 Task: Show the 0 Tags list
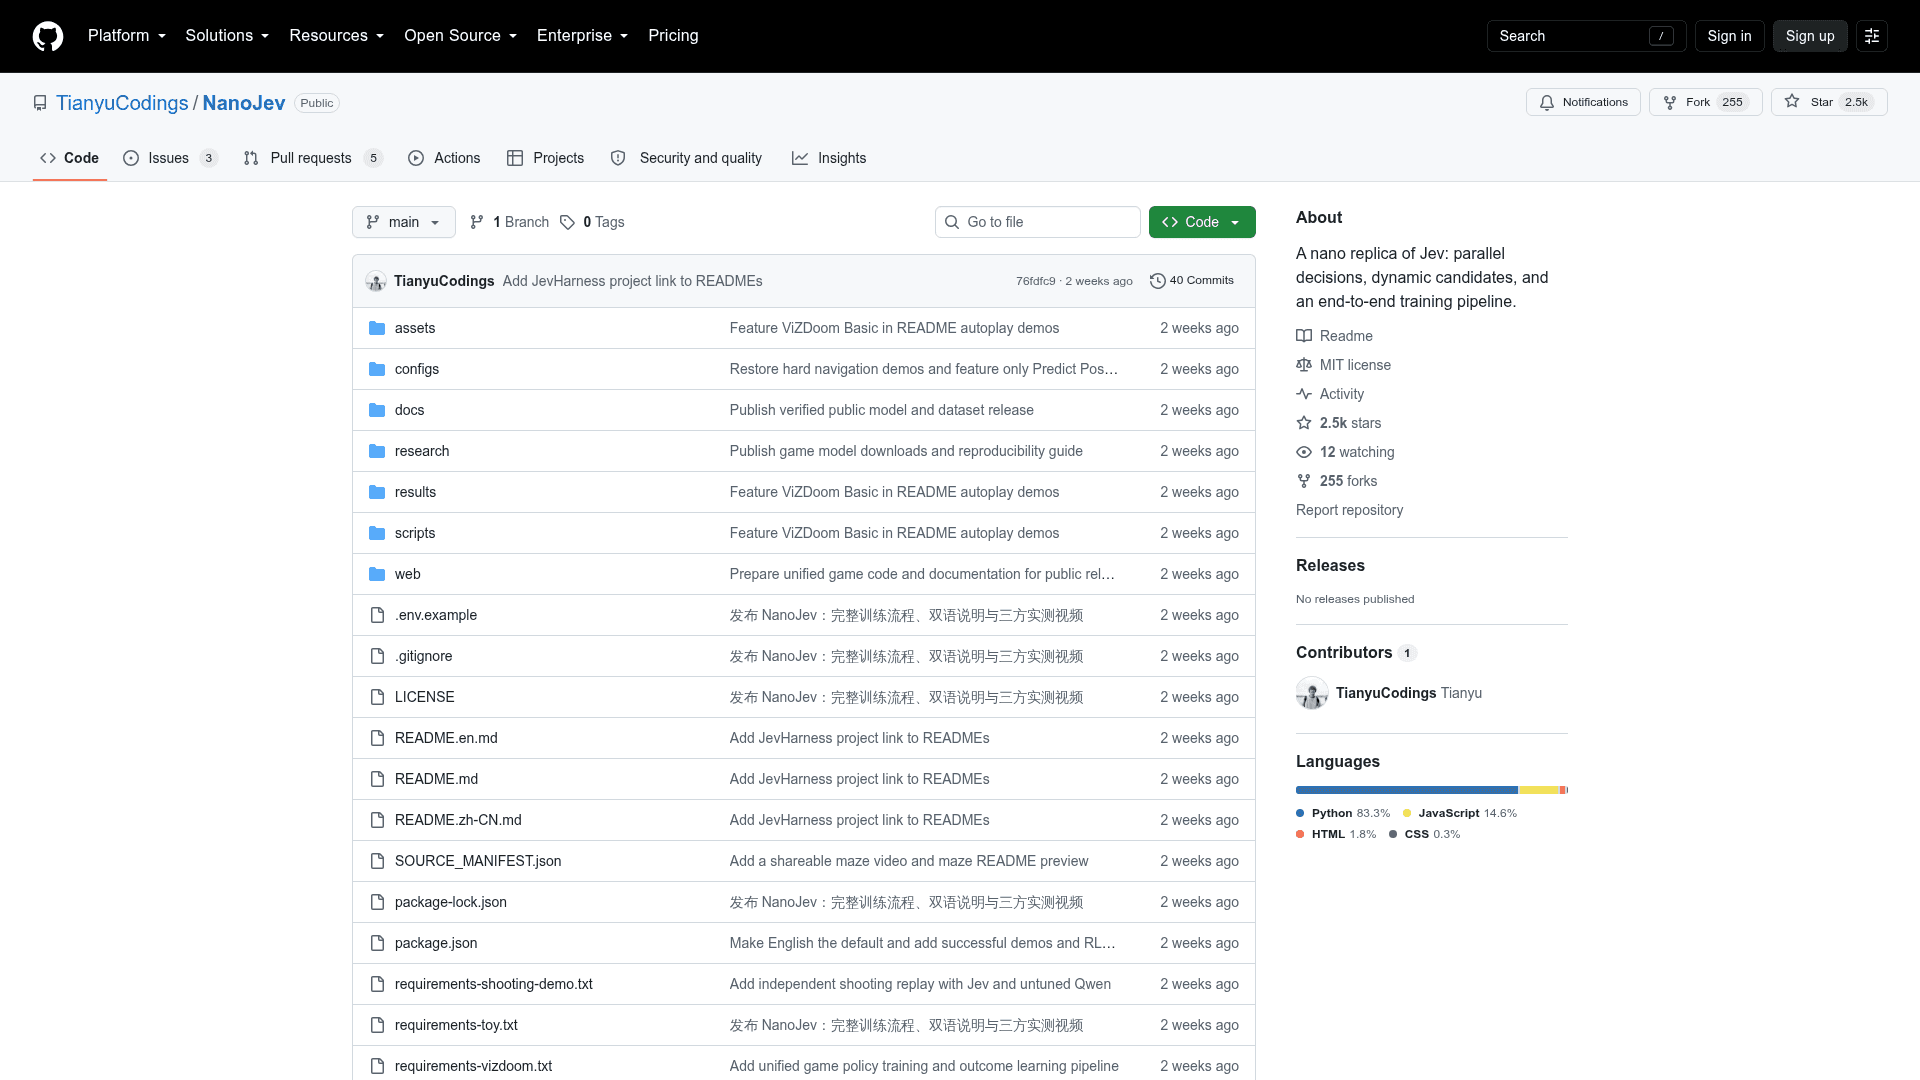(592, 222)
